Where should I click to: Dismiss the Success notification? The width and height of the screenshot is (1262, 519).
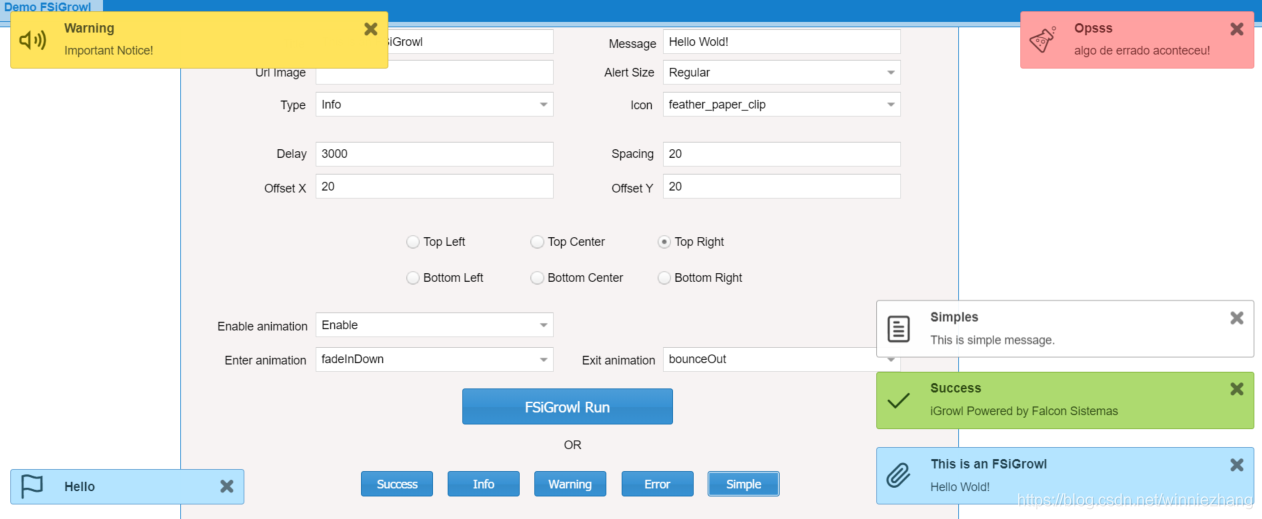pyautogui.click(x=1237, y=389)
